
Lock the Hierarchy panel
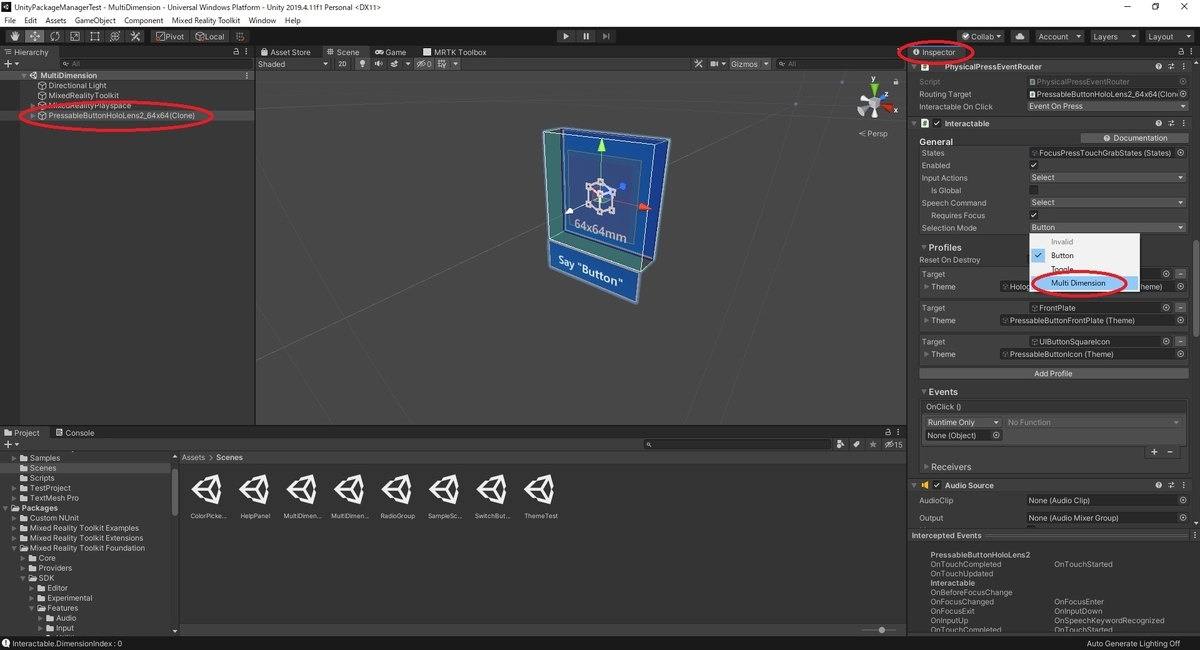(236, 52)
